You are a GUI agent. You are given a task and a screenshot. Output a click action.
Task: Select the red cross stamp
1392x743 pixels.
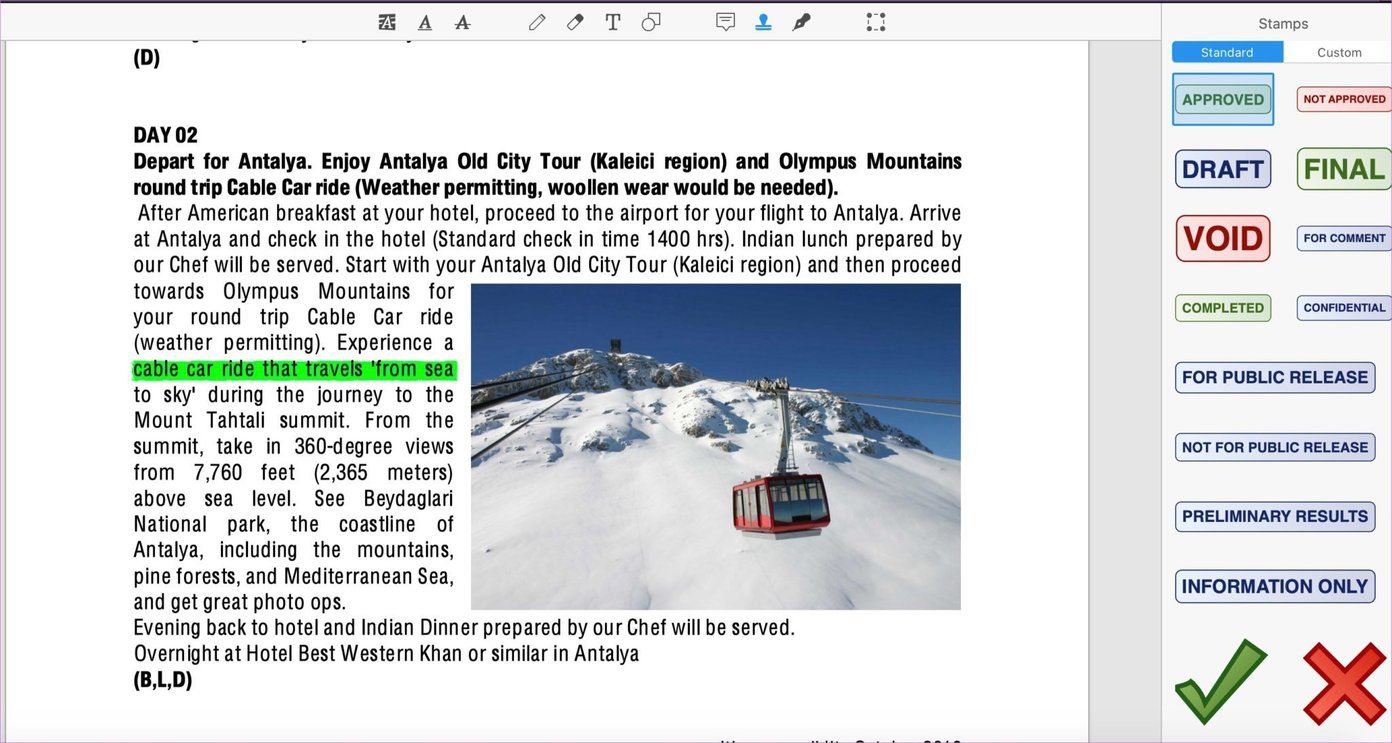click(1345, 684)
